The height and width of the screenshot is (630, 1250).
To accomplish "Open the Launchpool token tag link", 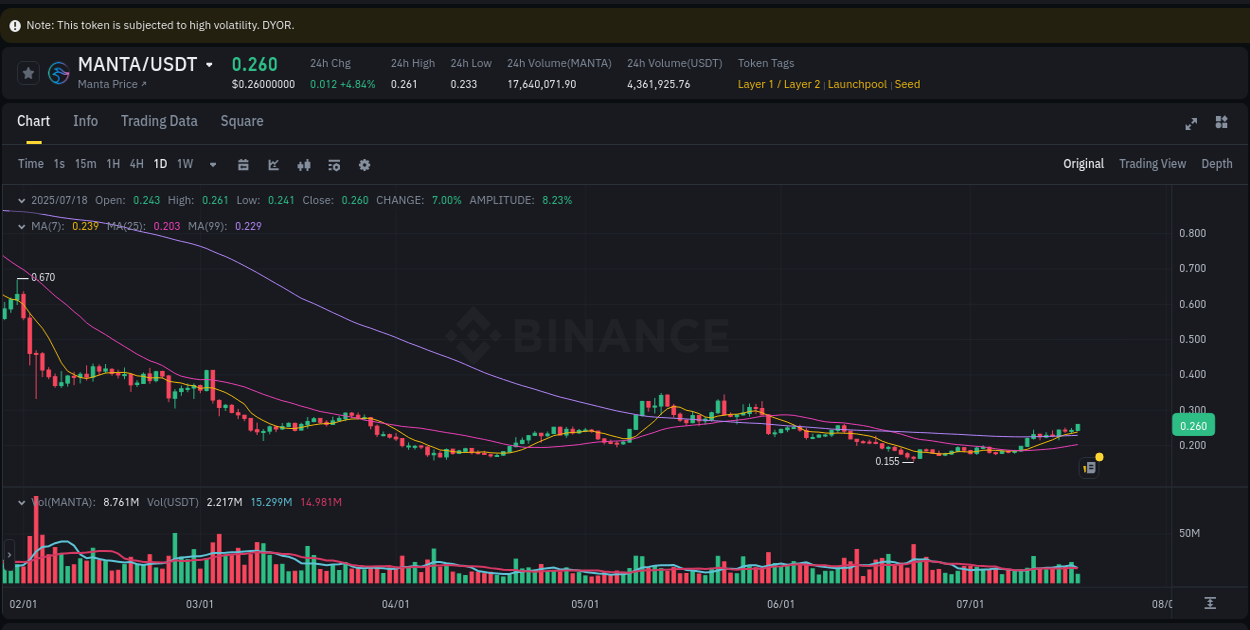I will 857,84.
